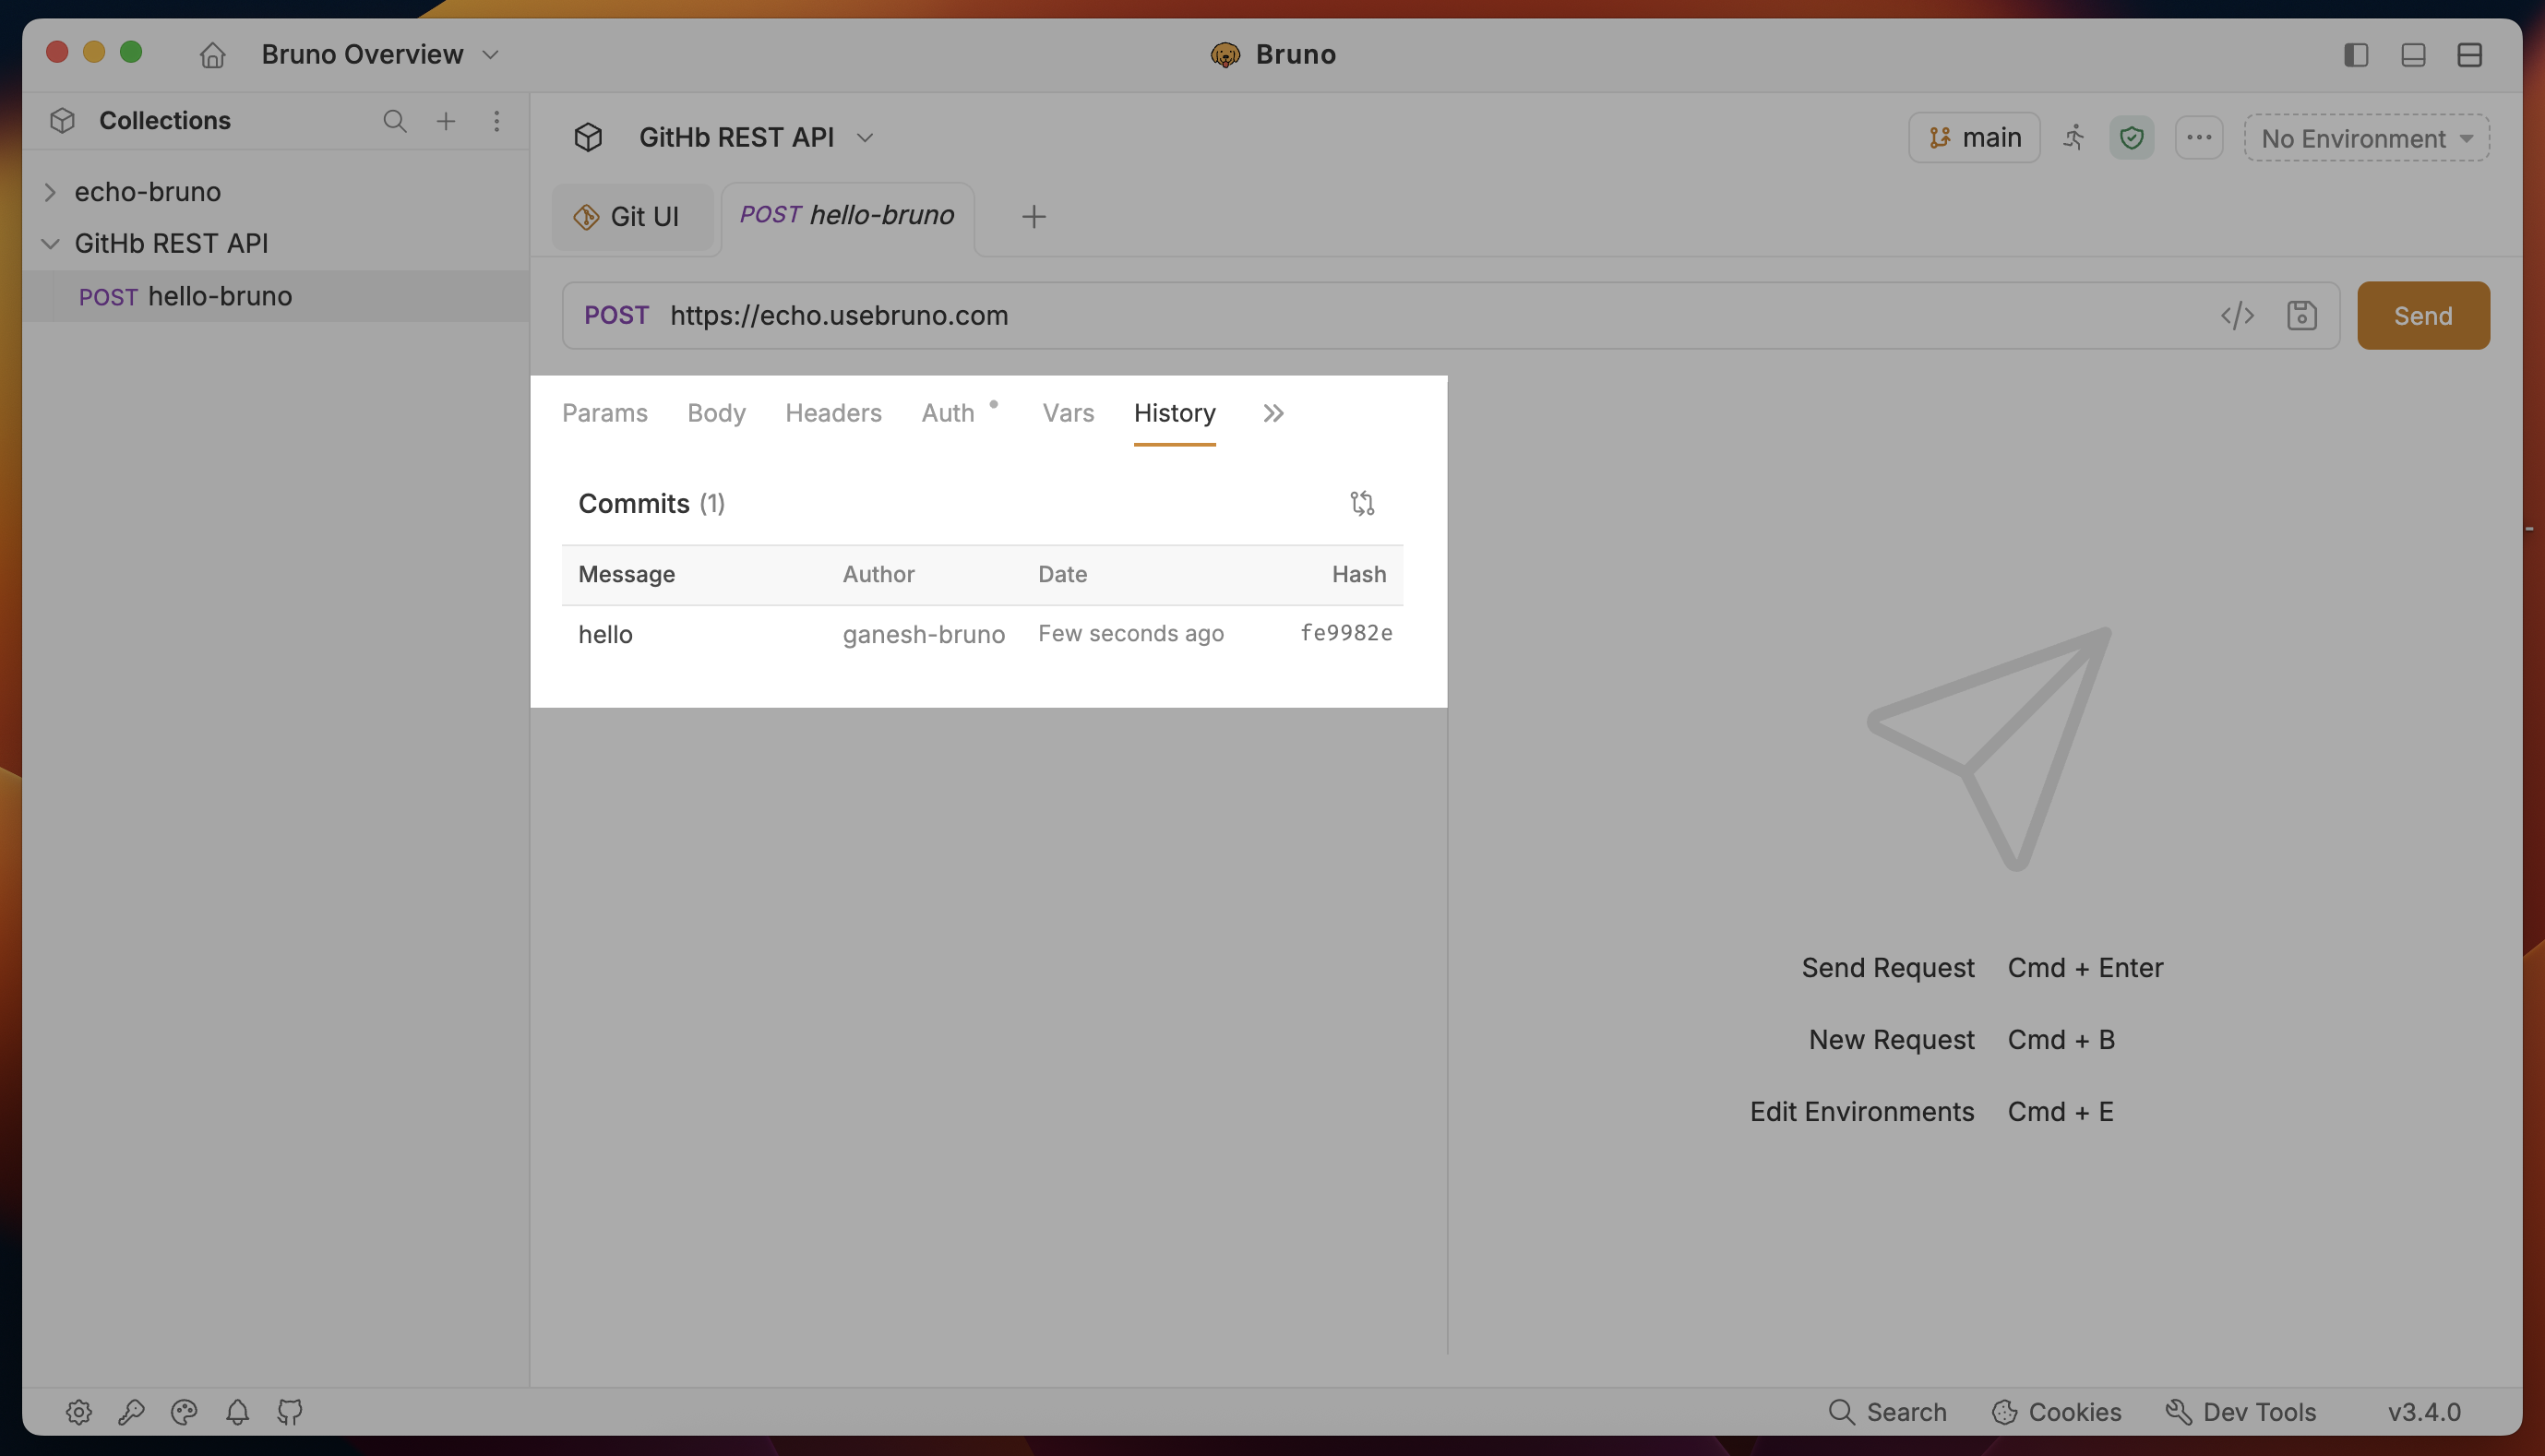Click the compare commits icon next to Commits

(1362, 503)
